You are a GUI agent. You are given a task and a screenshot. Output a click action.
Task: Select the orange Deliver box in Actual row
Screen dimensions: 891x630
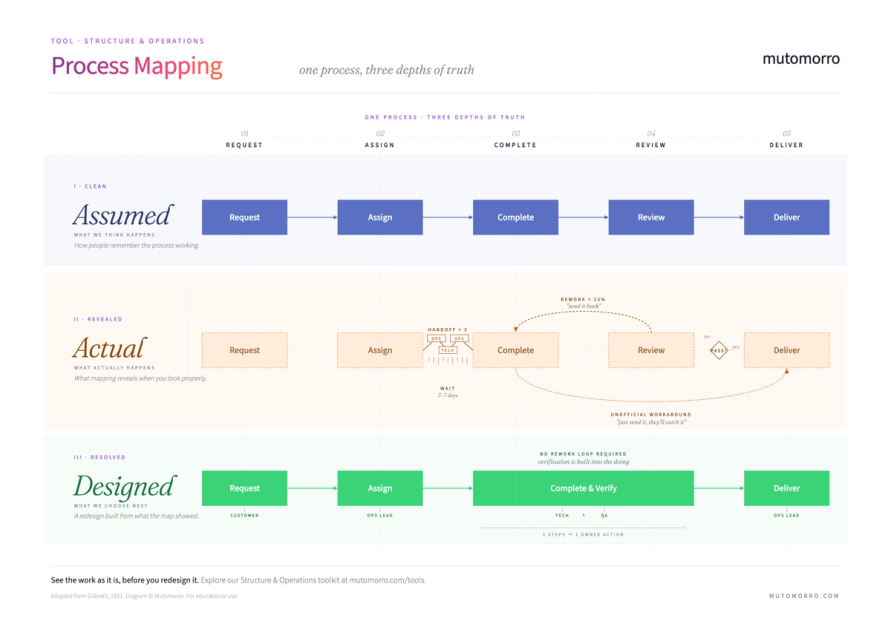point(786,350)
